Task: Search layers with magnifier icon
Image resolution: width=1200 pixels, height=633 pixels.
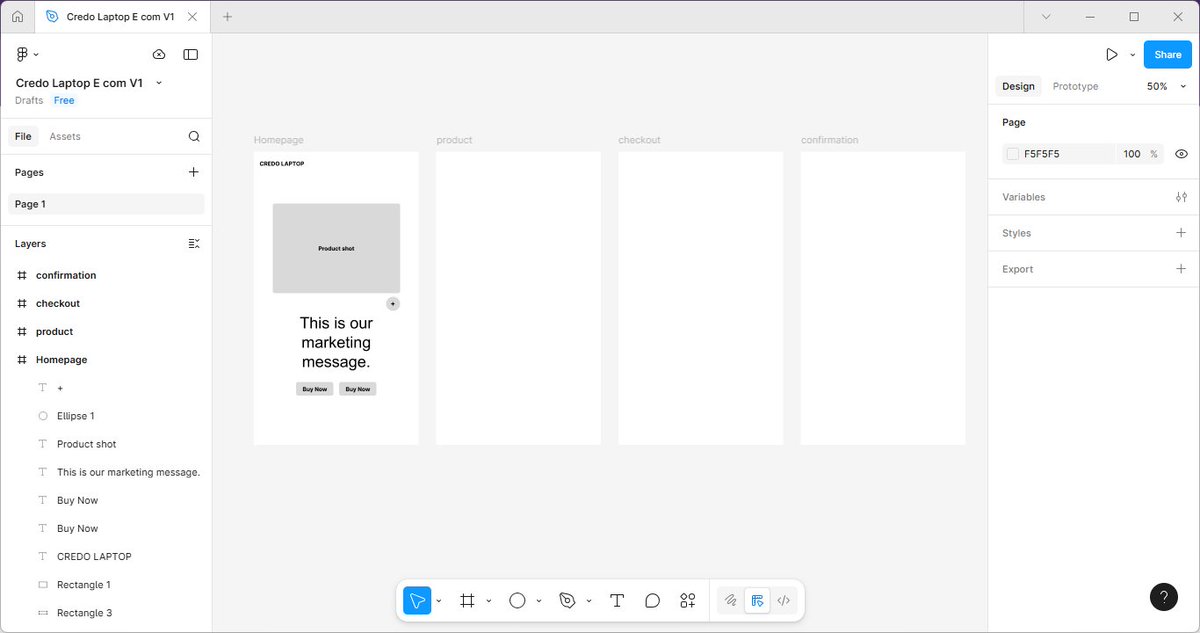Action: point(194,136)
